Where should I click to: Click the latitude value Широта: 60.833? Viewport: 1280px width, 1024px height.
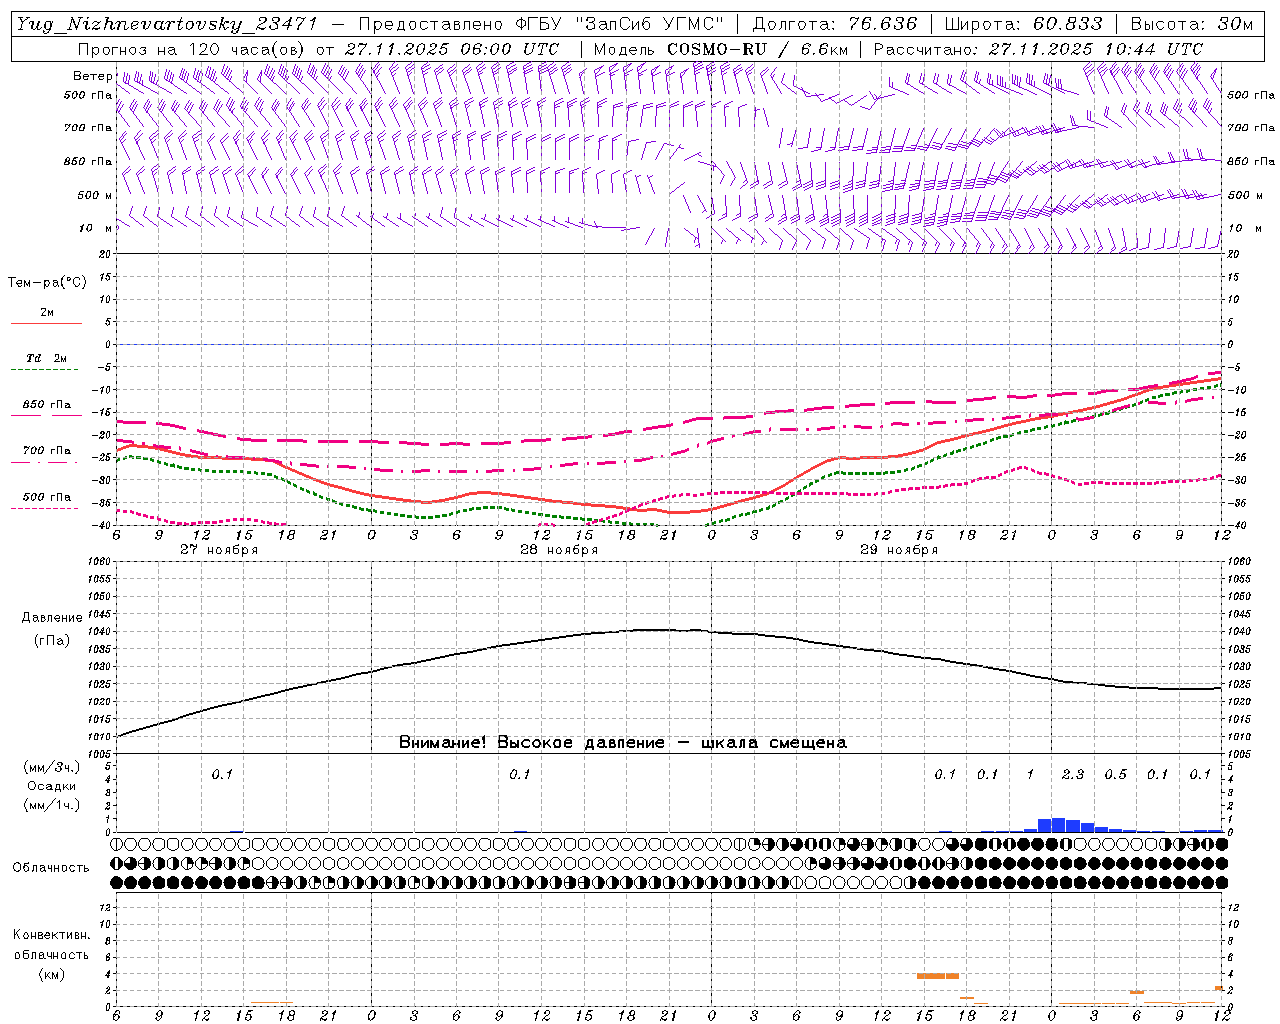[x=1023, y=24]
